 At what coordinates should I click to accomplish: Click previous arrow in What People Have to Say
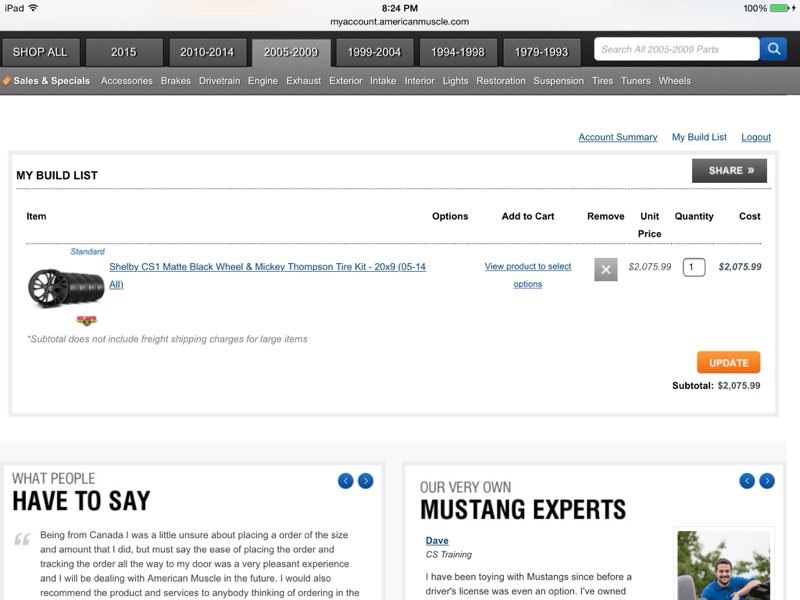point(345,481)
